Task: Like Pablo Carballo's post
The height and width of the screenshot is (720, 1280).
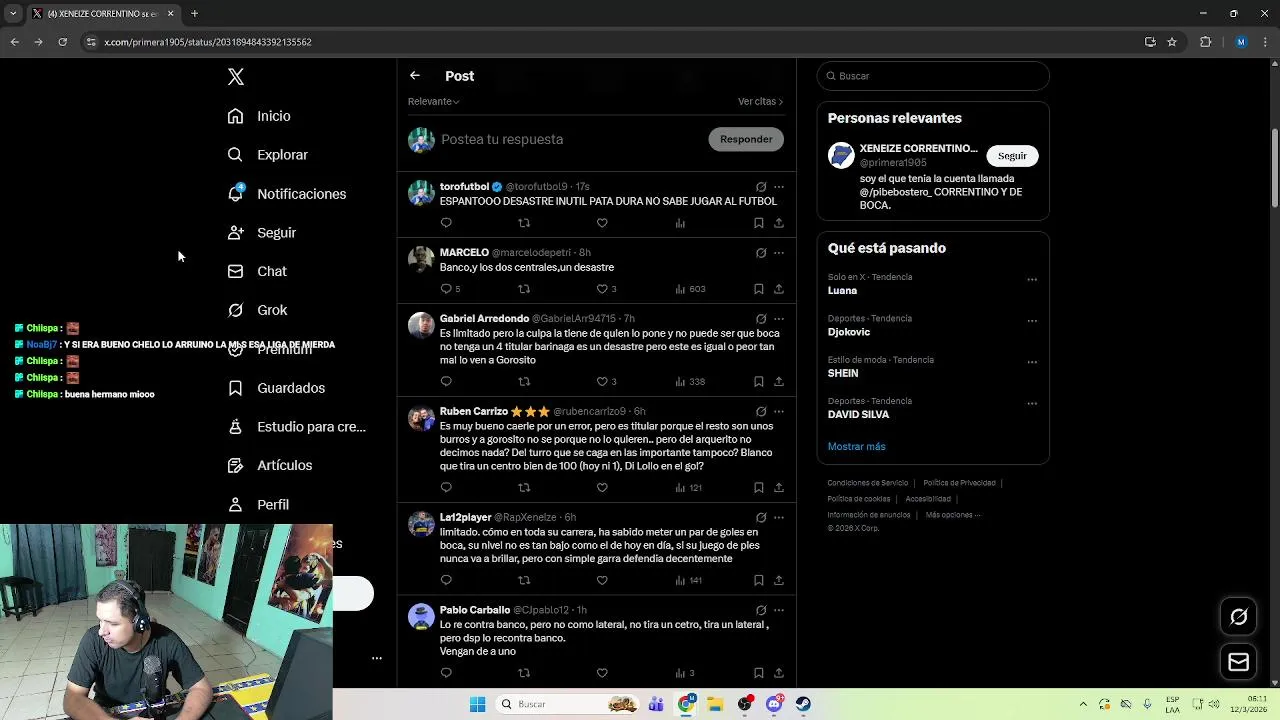Action: coord(602,674)
